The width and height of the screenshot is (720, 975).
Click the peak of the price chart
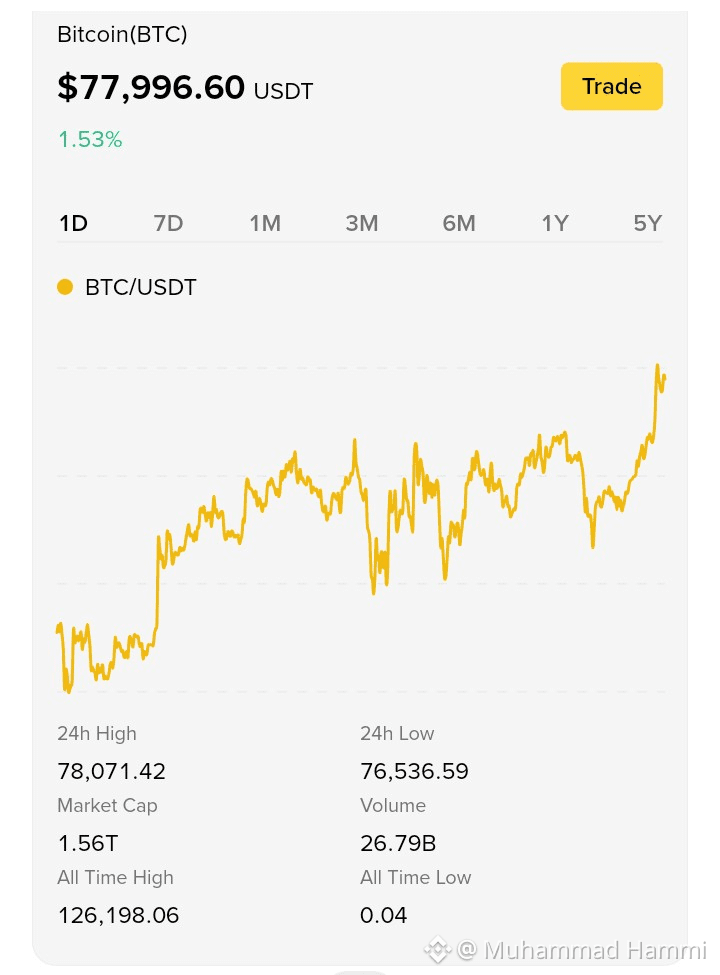pos(658,367)
